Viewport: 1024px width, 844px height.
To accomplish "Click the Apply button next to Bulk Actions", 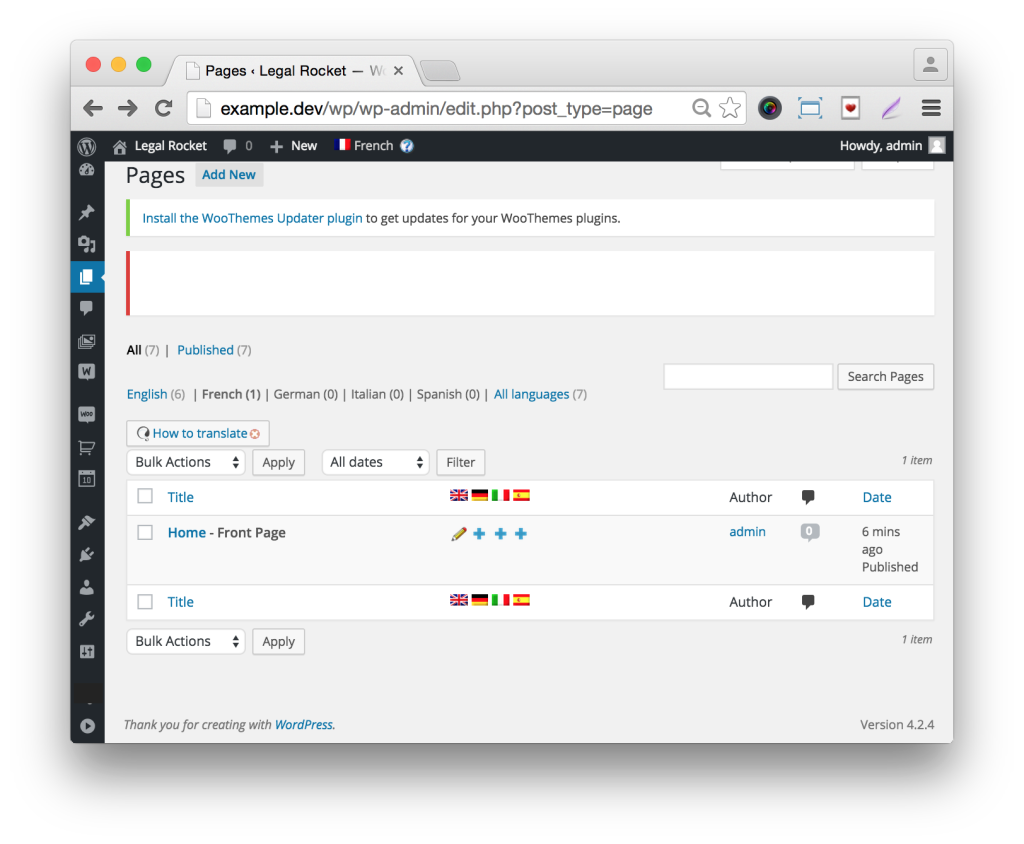I will tap(278, 462).
